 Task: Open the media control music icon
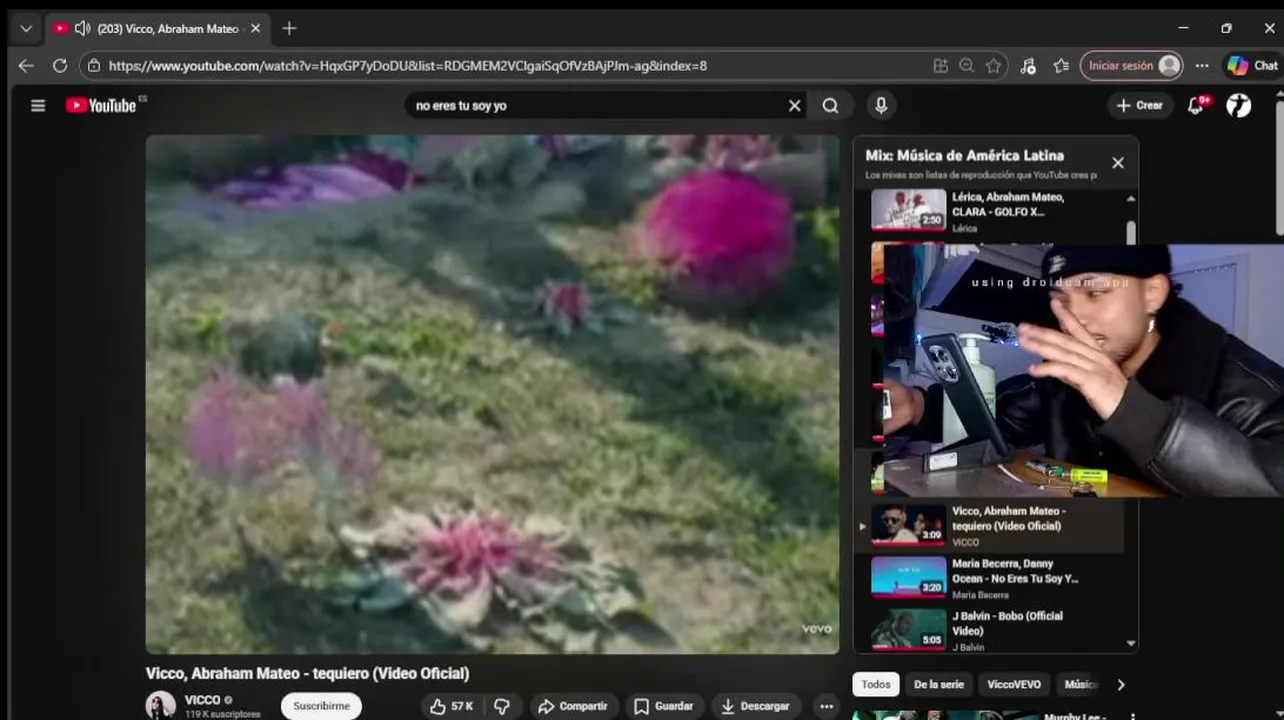coord(1028,66)
